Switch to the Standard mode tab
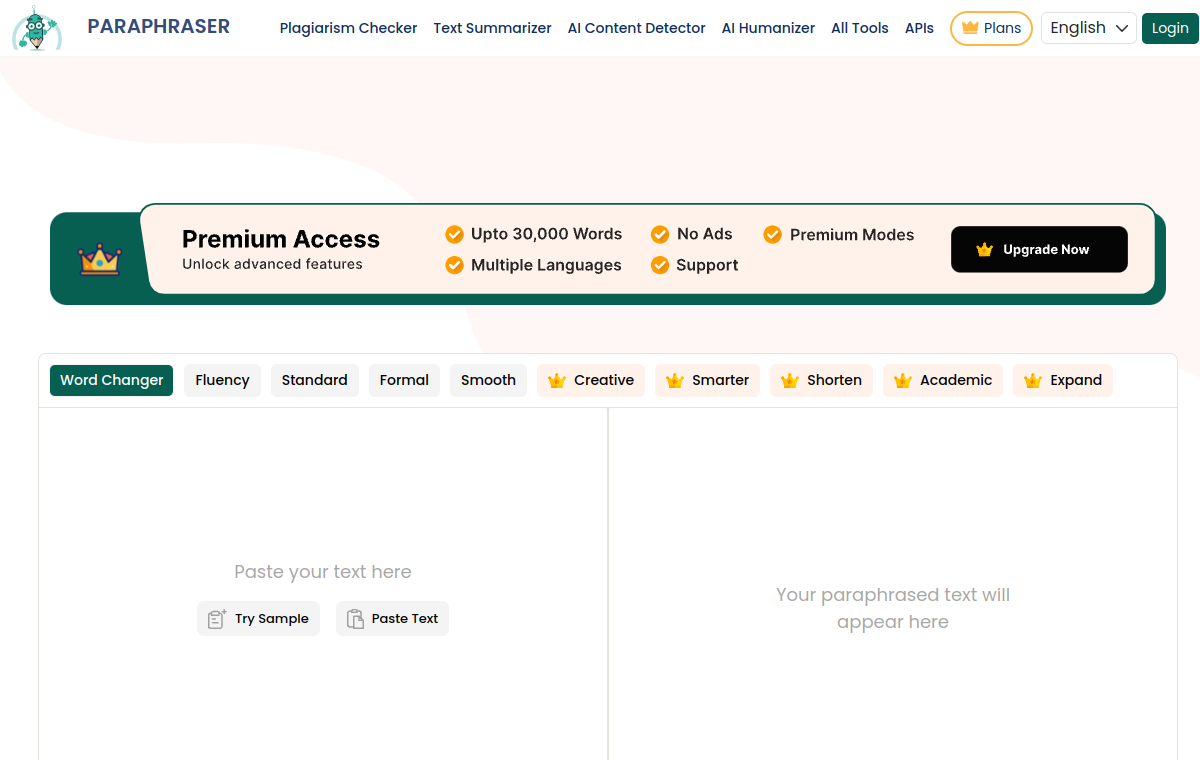 [314, 380]
